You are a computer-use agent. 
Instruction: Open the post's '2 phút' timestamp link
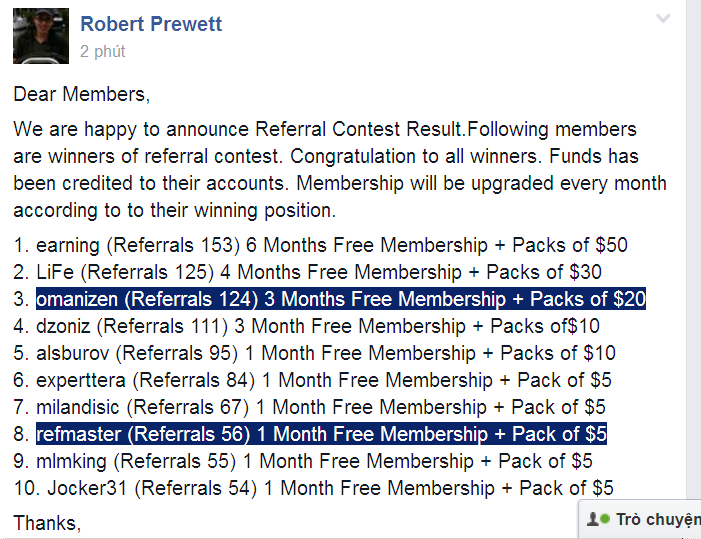(103, 51)
